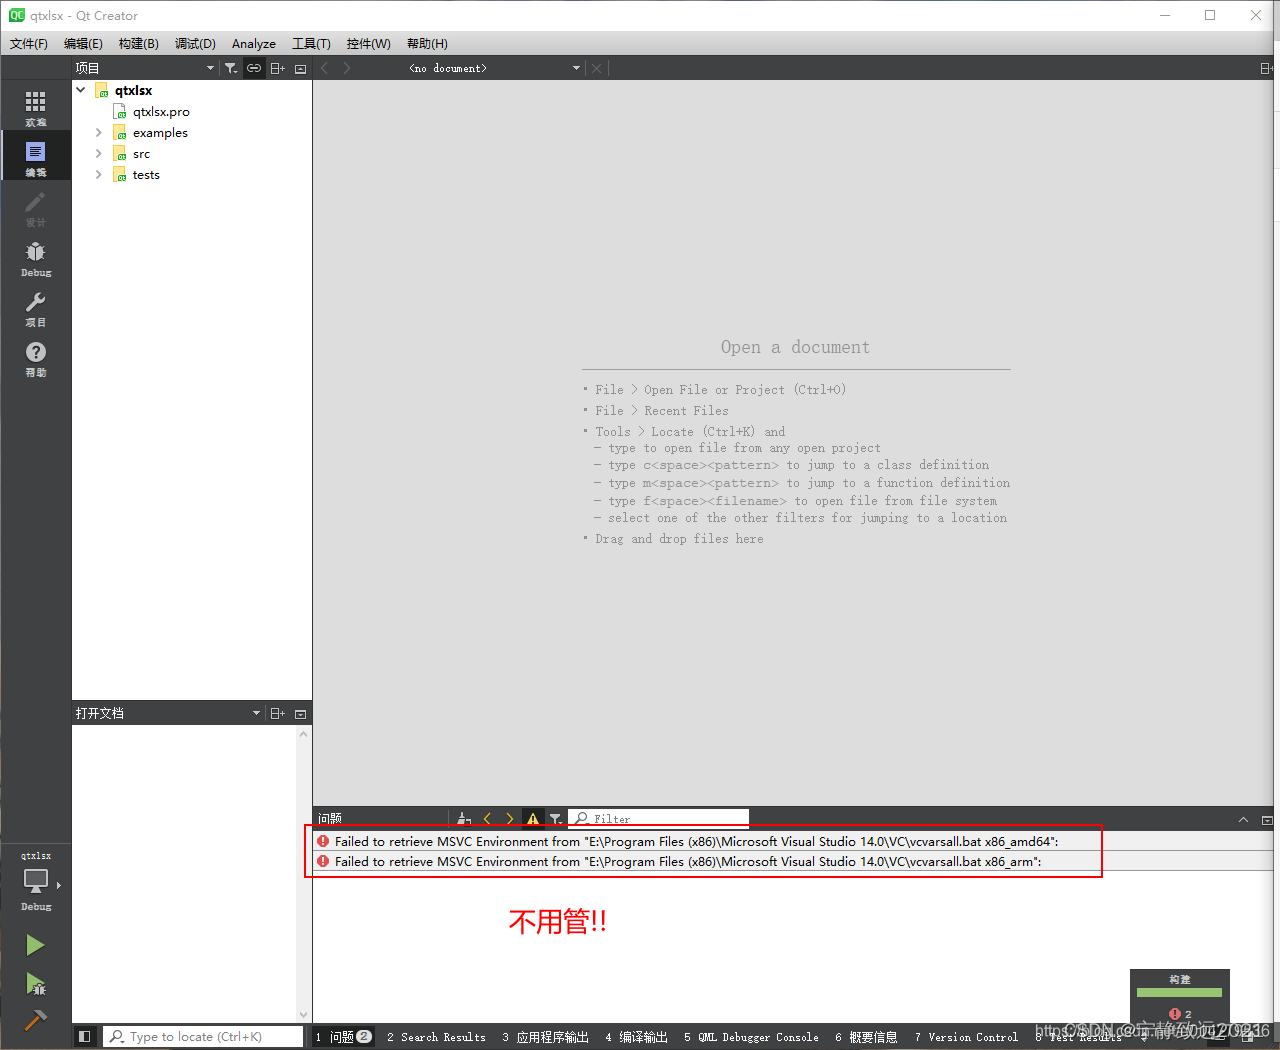The image size is (1280, 1050).
Task: Toggle categorize issues in the problems panel
Action: [463, 818]
